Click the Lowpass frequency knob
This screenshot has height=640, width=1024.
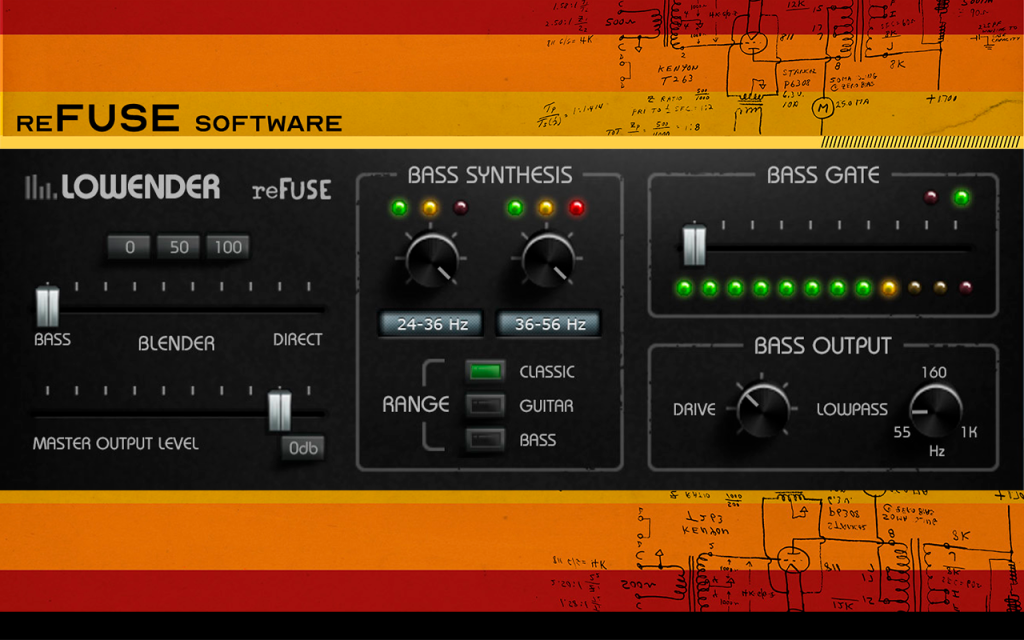pos(936,410)
